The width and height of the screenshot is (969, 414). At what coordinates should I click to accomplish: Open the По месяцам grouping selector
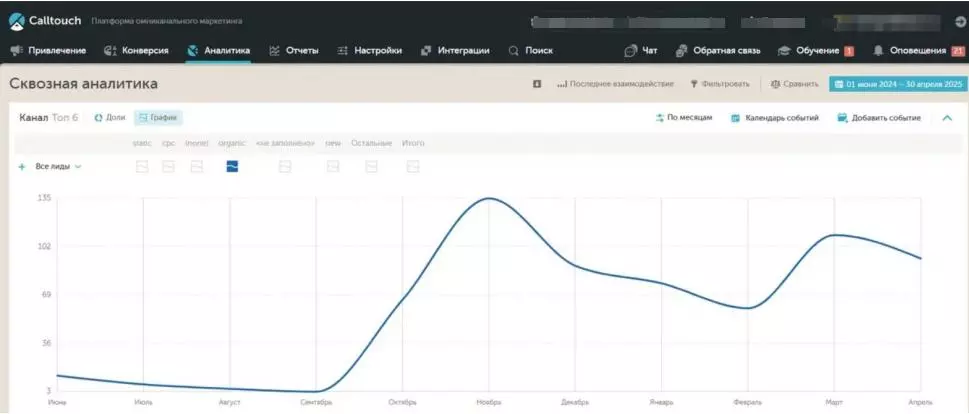tap(684, 118)
